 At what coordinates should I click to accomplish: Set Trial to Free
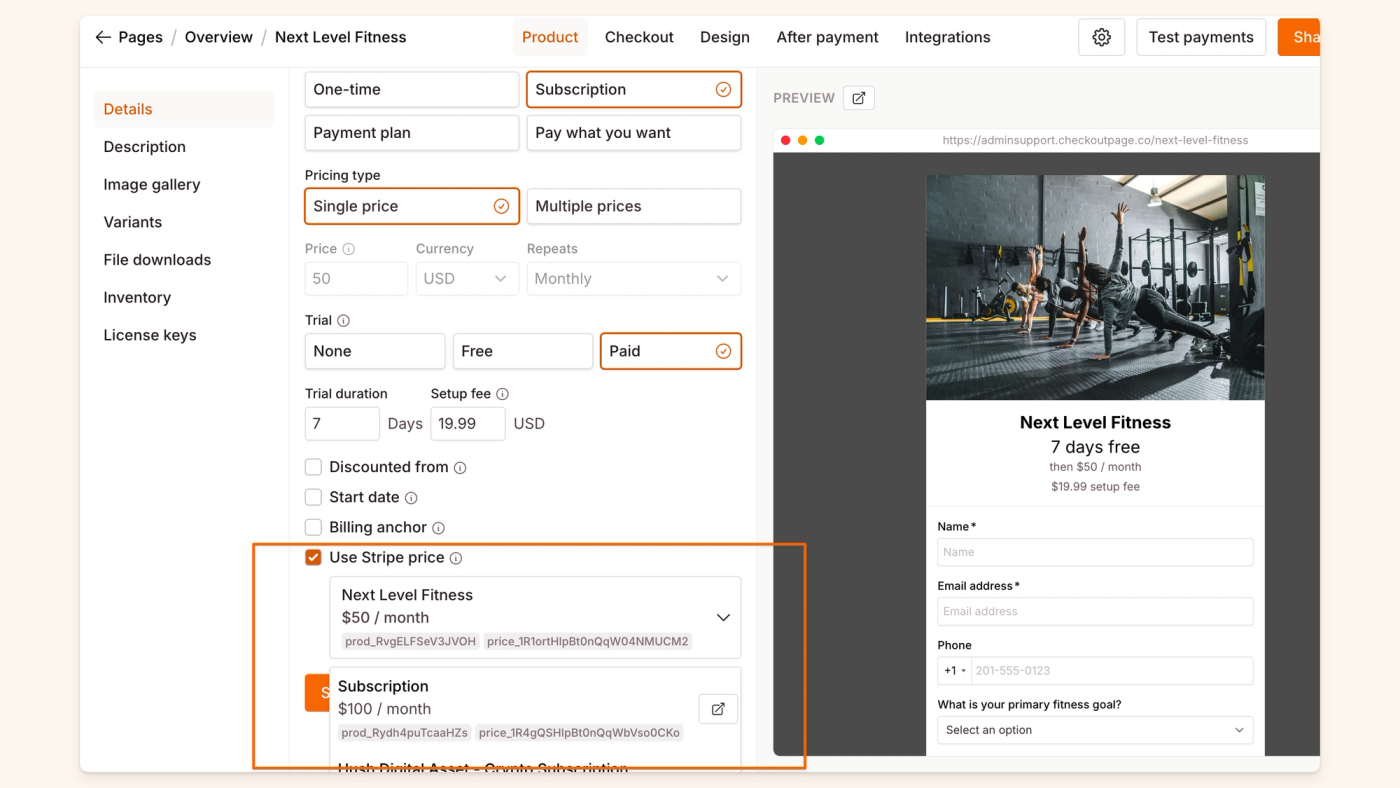point(523,351)
